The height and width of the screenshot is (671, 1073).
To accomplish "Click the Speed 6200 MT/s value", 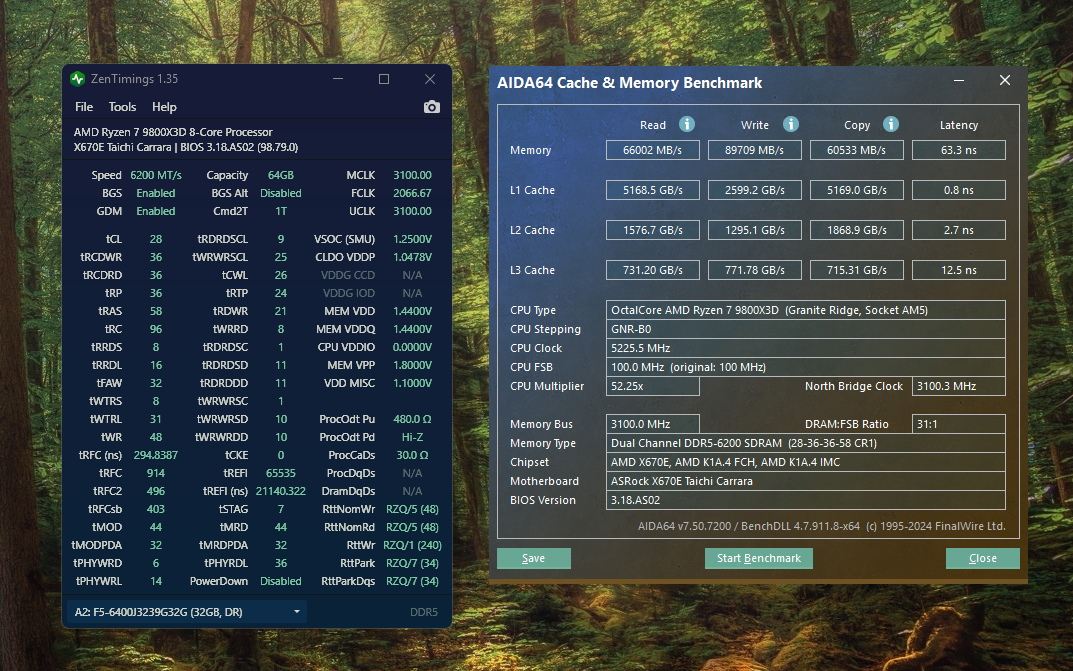I will pyautogui.click(x=156, y=175).
